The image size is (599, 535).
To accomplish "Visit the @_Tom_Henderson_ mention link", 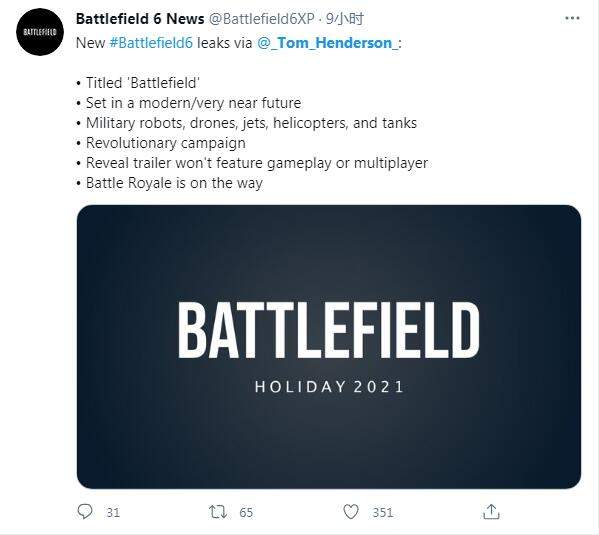I will tap(327, 43).
